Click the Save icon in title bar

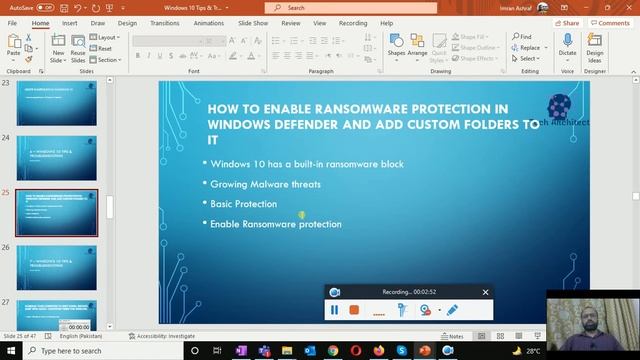64,8
